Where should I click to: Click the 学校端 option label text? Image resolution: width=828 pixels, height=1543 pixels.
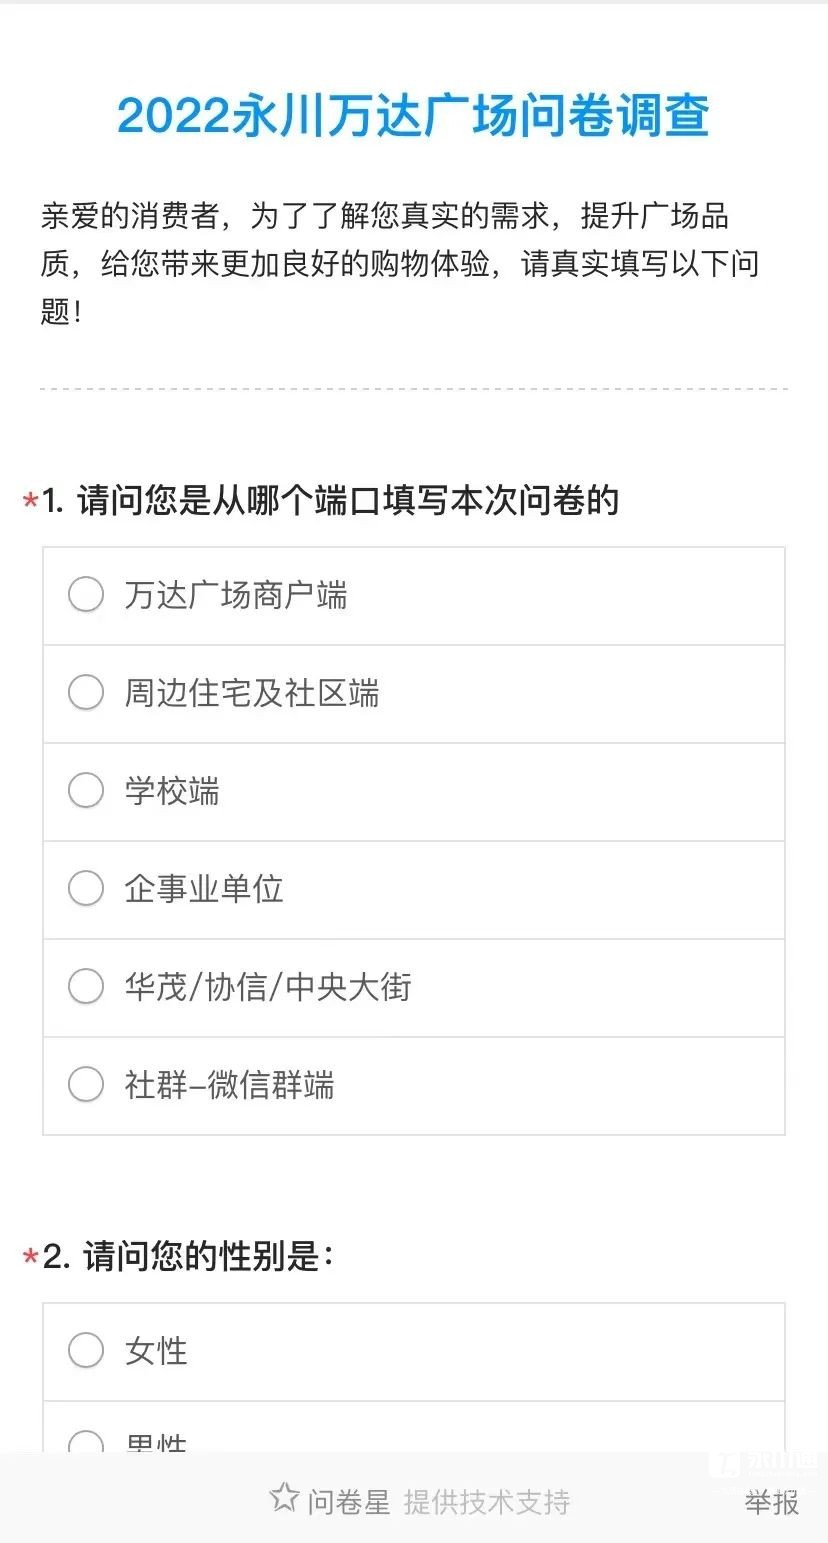click(172, 791)
